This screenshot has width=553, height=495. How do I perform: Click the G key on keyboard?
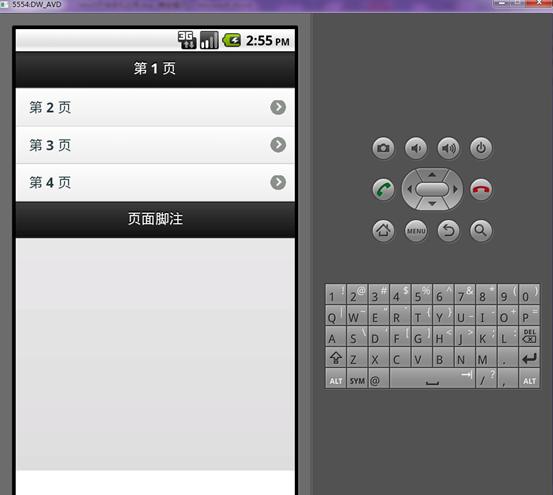(x=421, y=336)
